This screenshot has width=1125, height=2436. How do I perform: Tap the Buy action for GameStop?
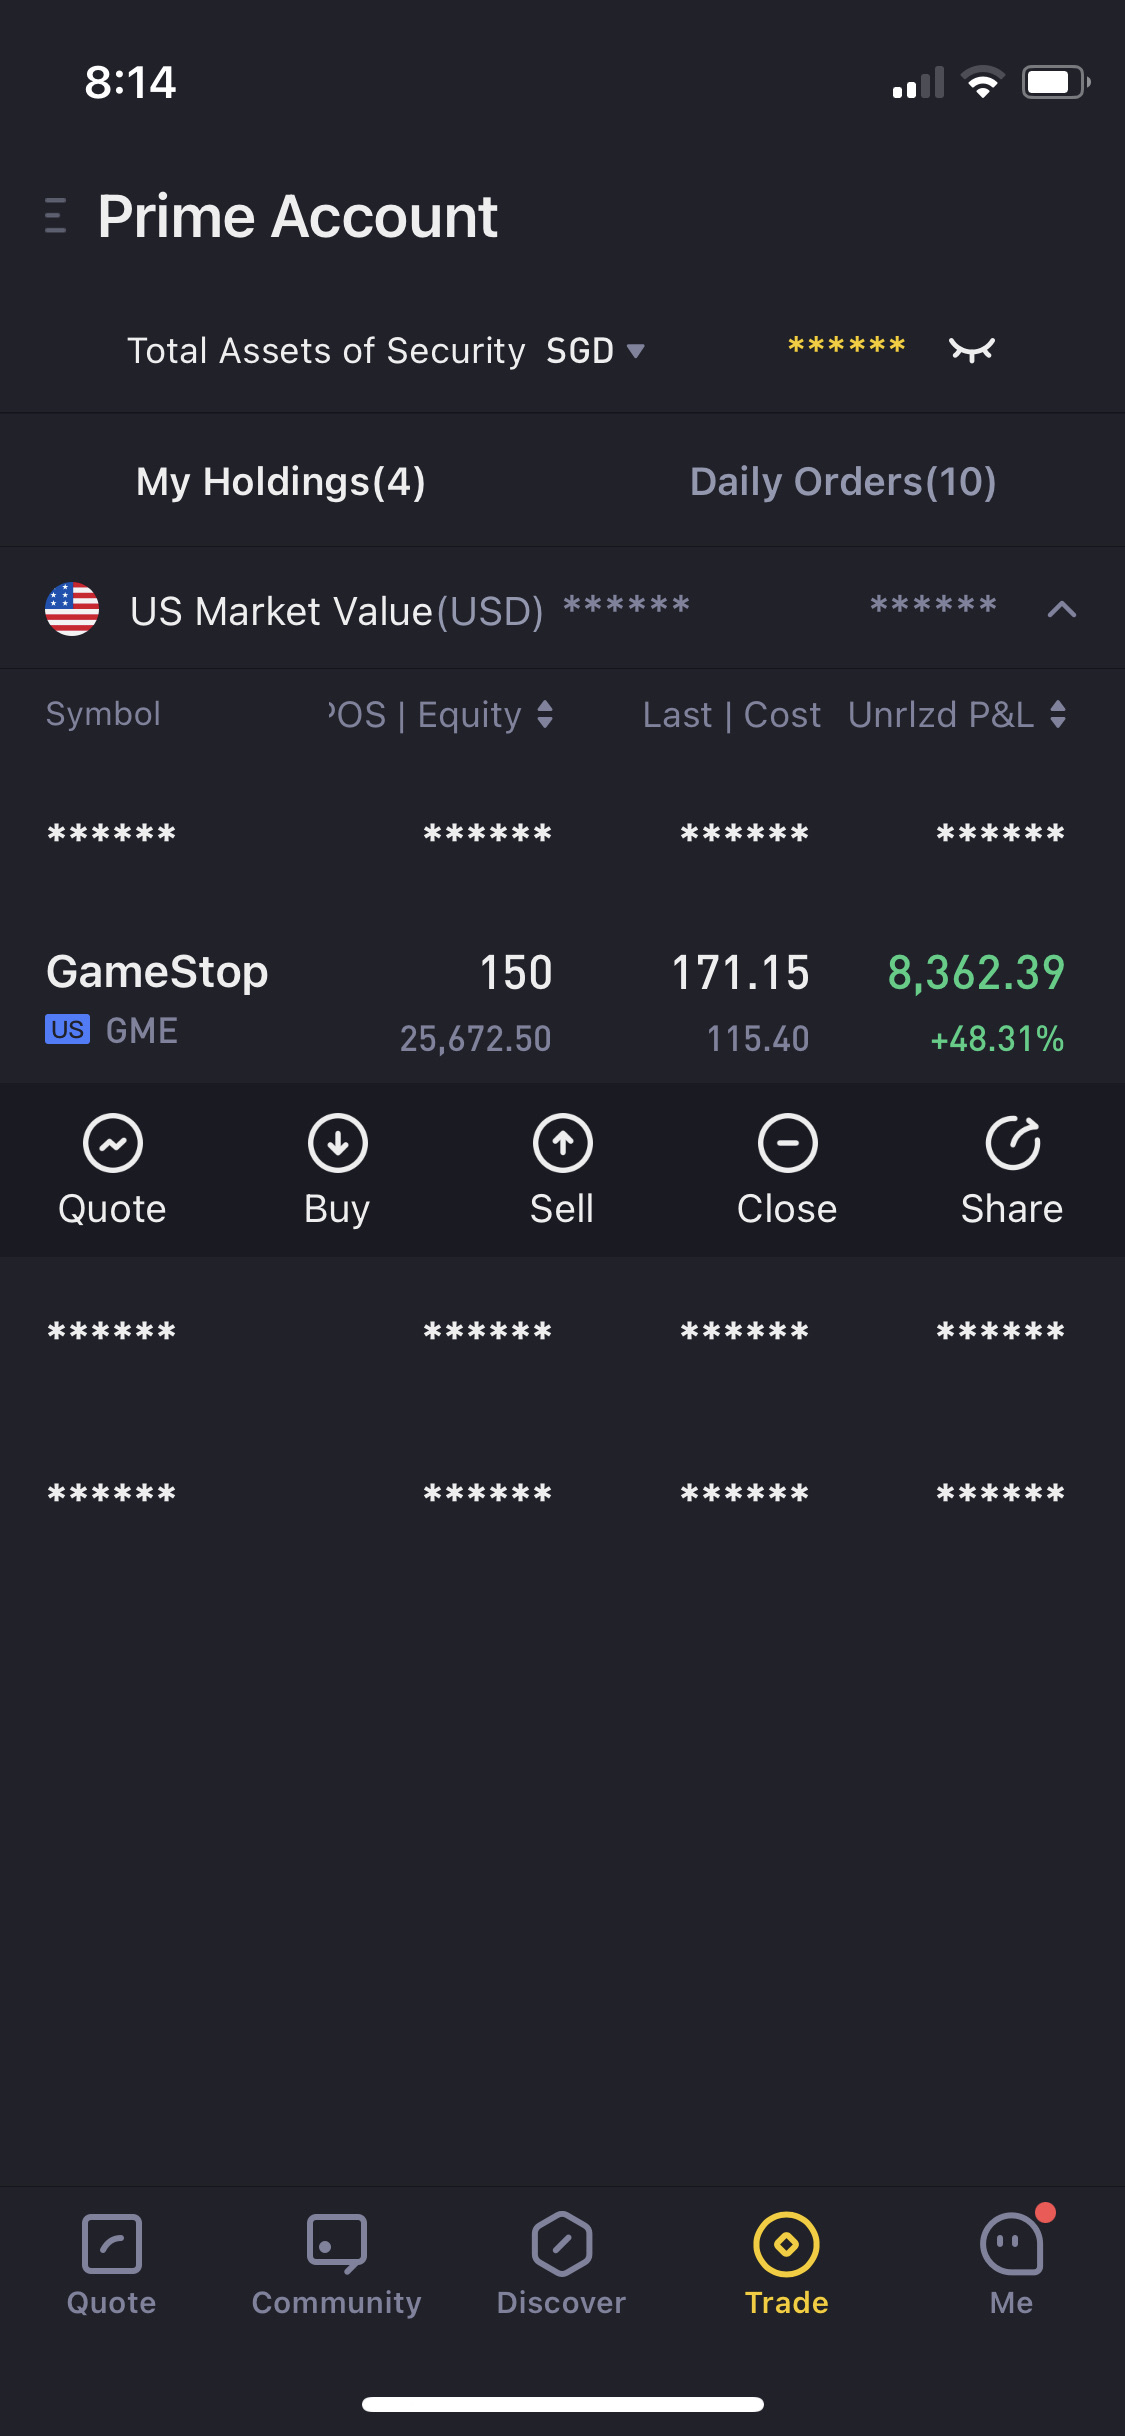337,1170
